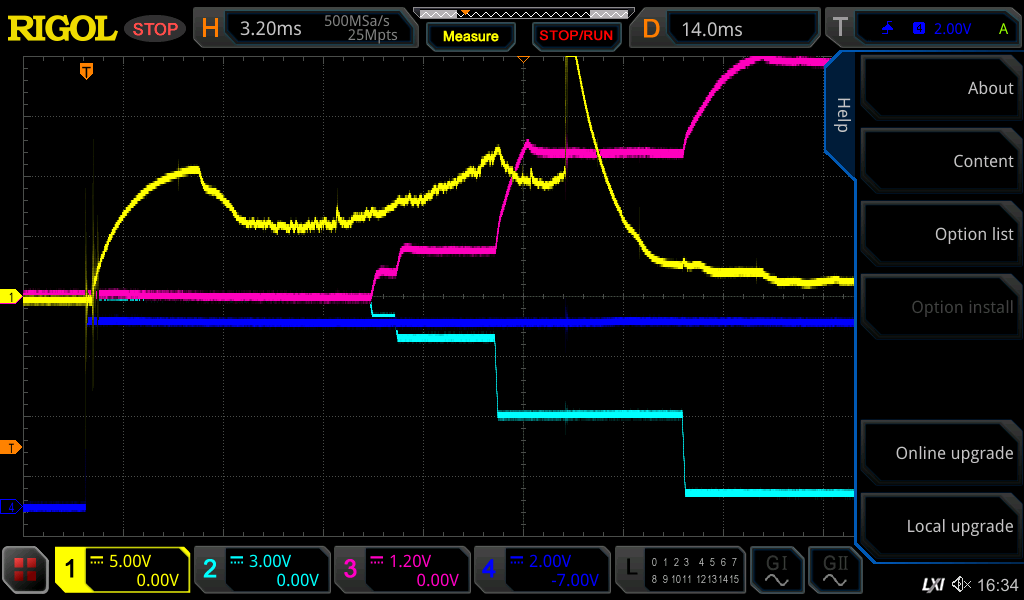Viewport: 1024px width, 600px height.
Task: Open the GI waveform generator
Action: pyautogui.click(x=777, y=570)
